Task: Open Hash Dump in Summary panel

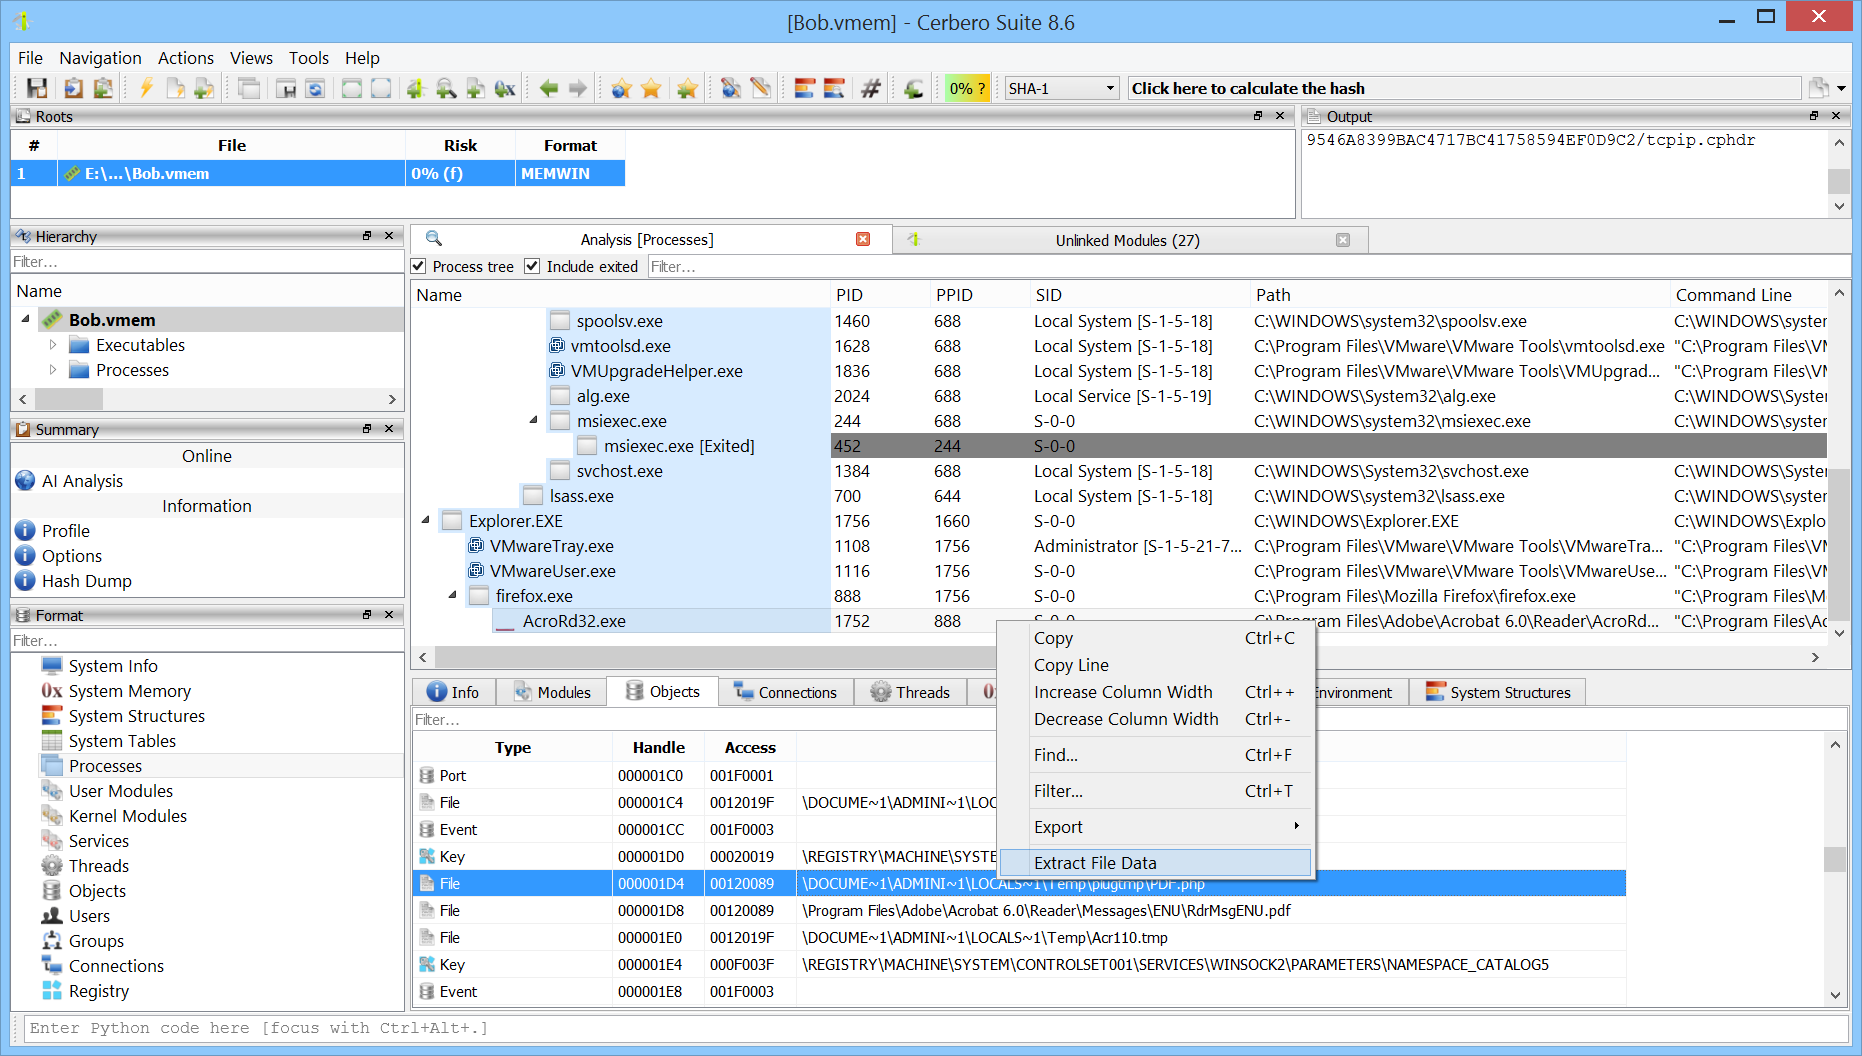Action: pyautogui.click(x=86, y=581)
